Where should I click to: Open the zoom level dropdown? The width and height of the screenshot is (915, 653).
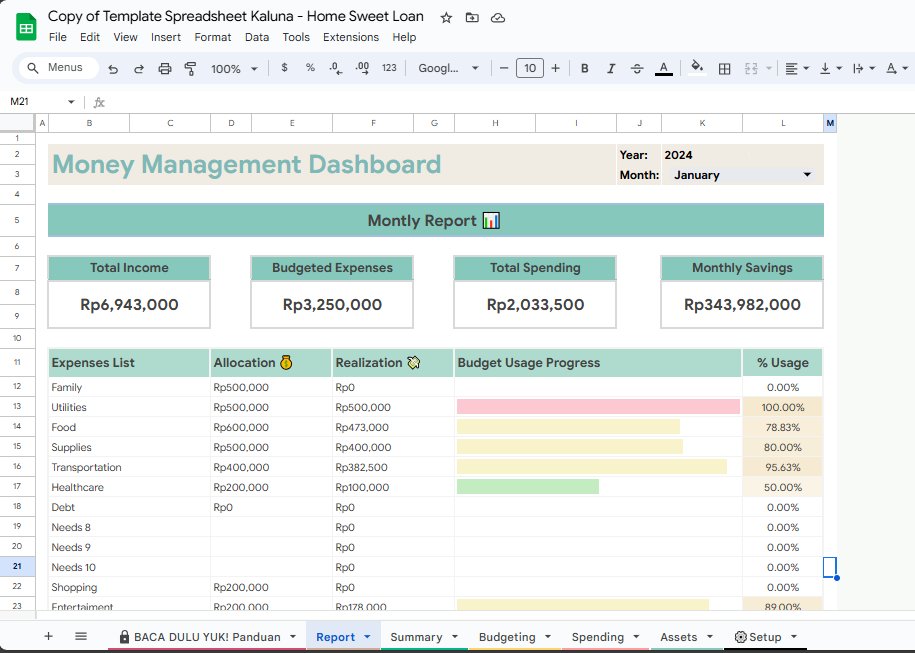coord(234,68)
